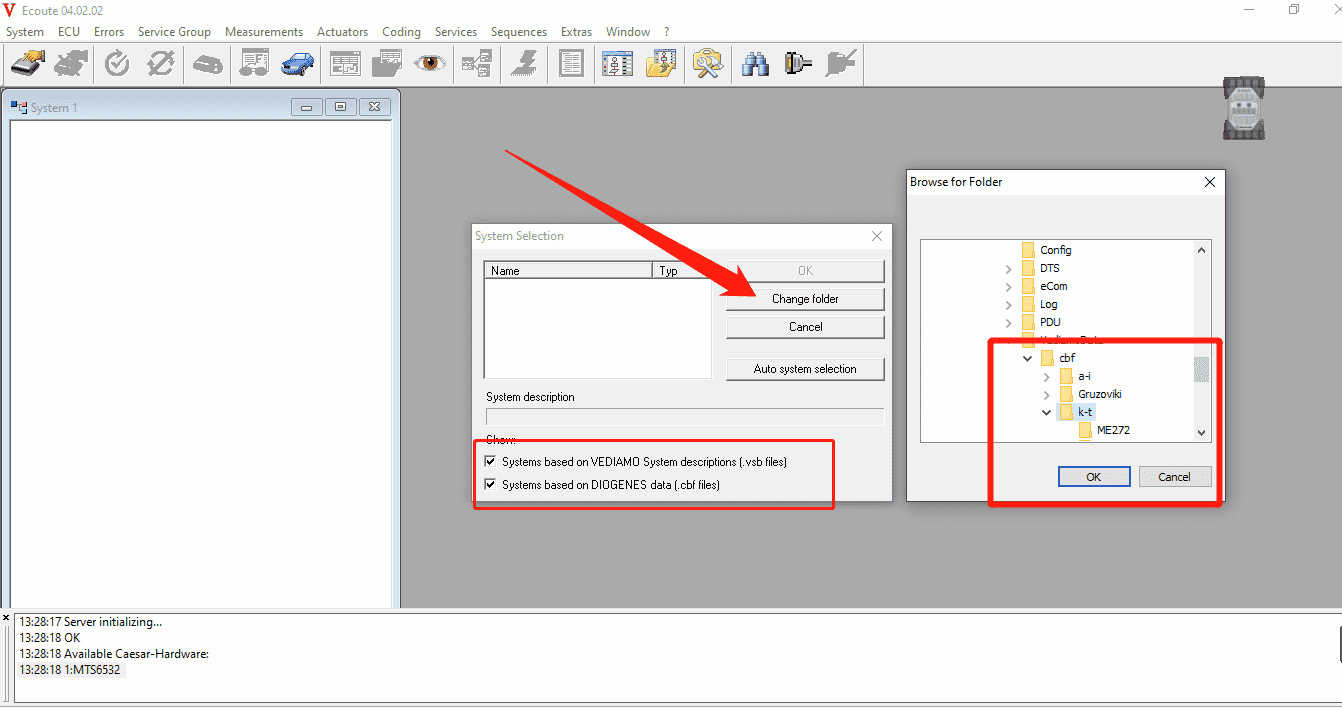Open the Coding menu
The height and width of the screenshot is (708, 1342).
coord(401,32)
